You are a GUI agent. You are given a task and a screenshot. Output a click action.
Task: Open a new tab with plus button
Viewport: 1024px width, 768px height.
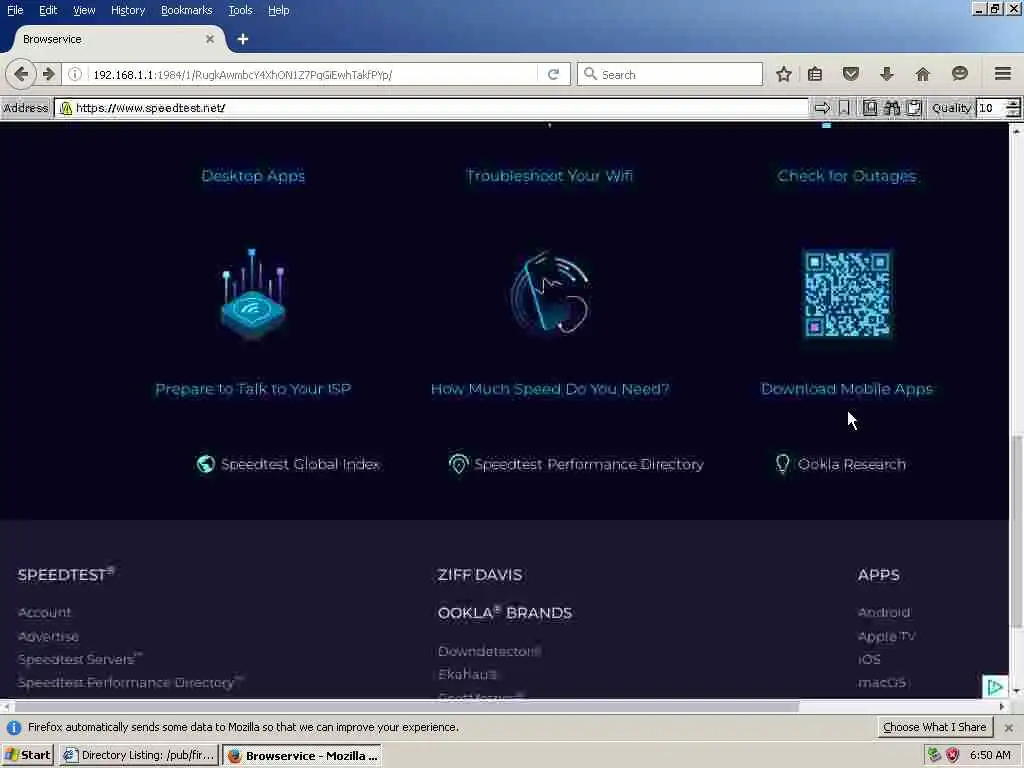242,39
